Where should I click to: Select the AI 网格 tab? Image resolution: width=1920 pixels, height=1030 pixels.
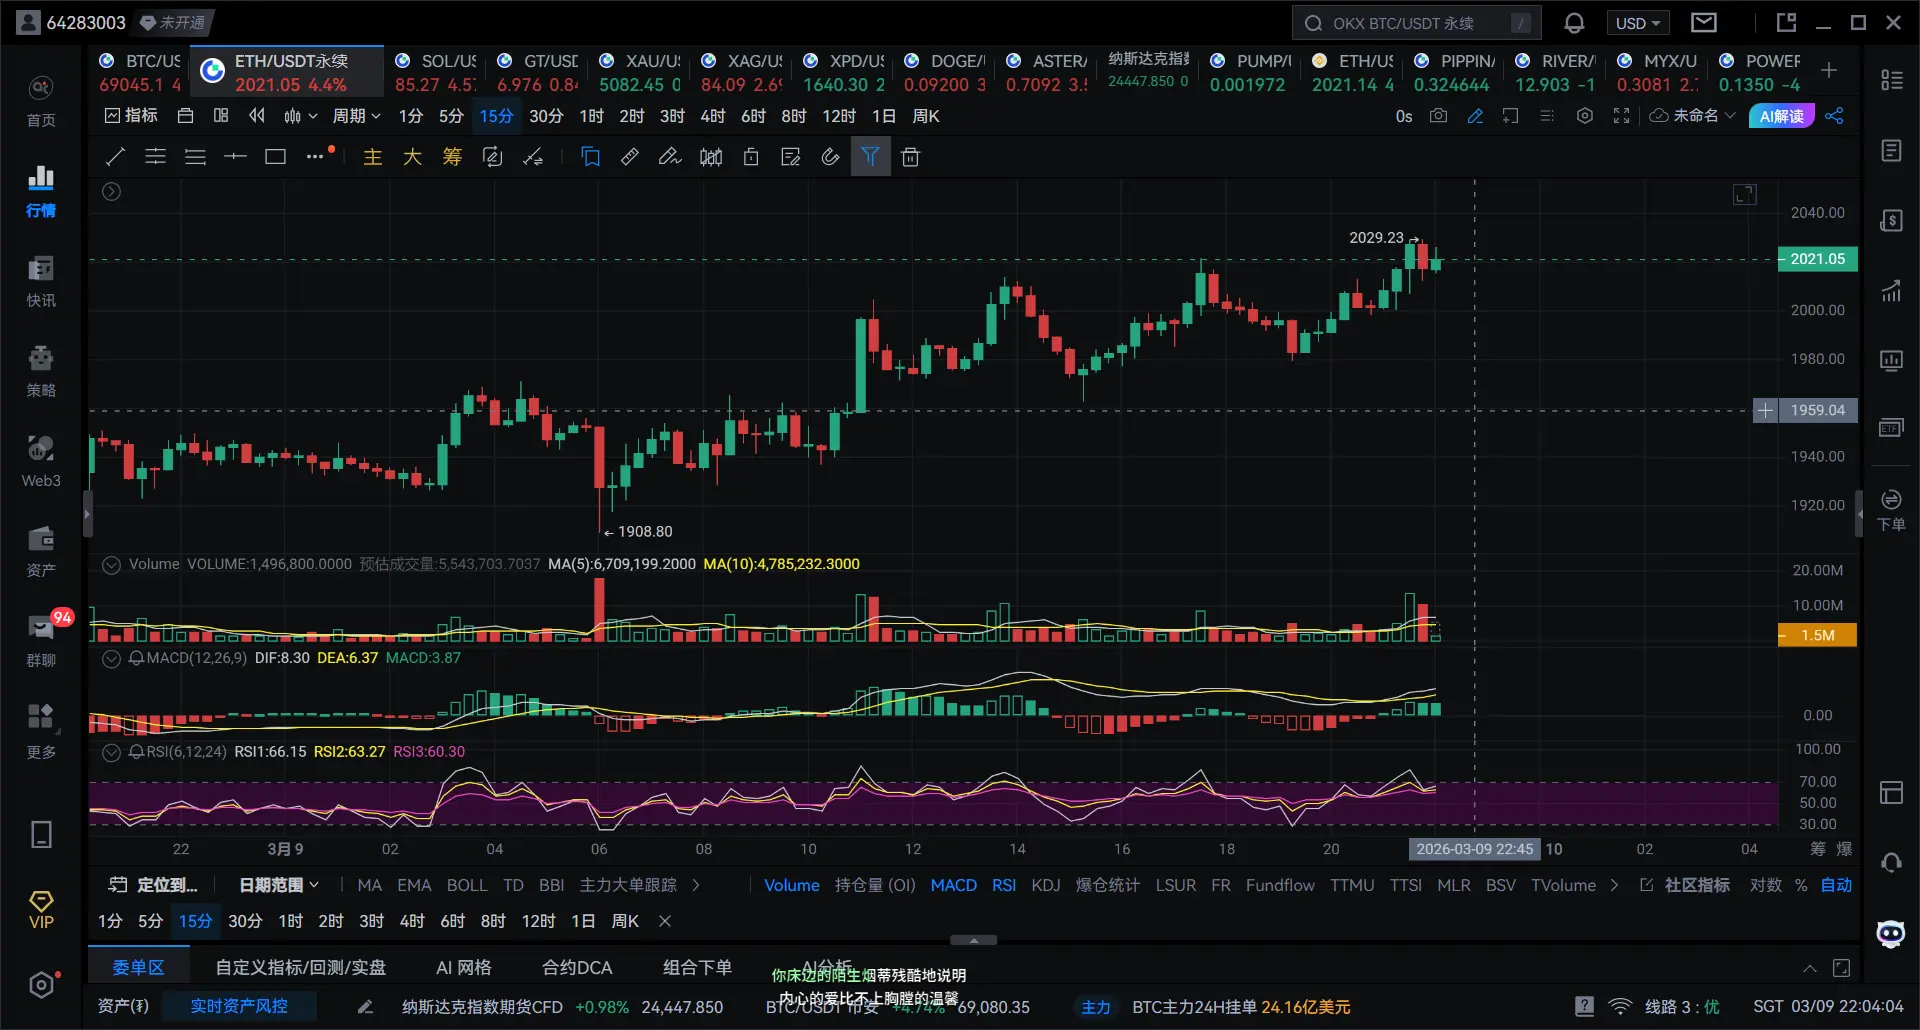point(464,967)
